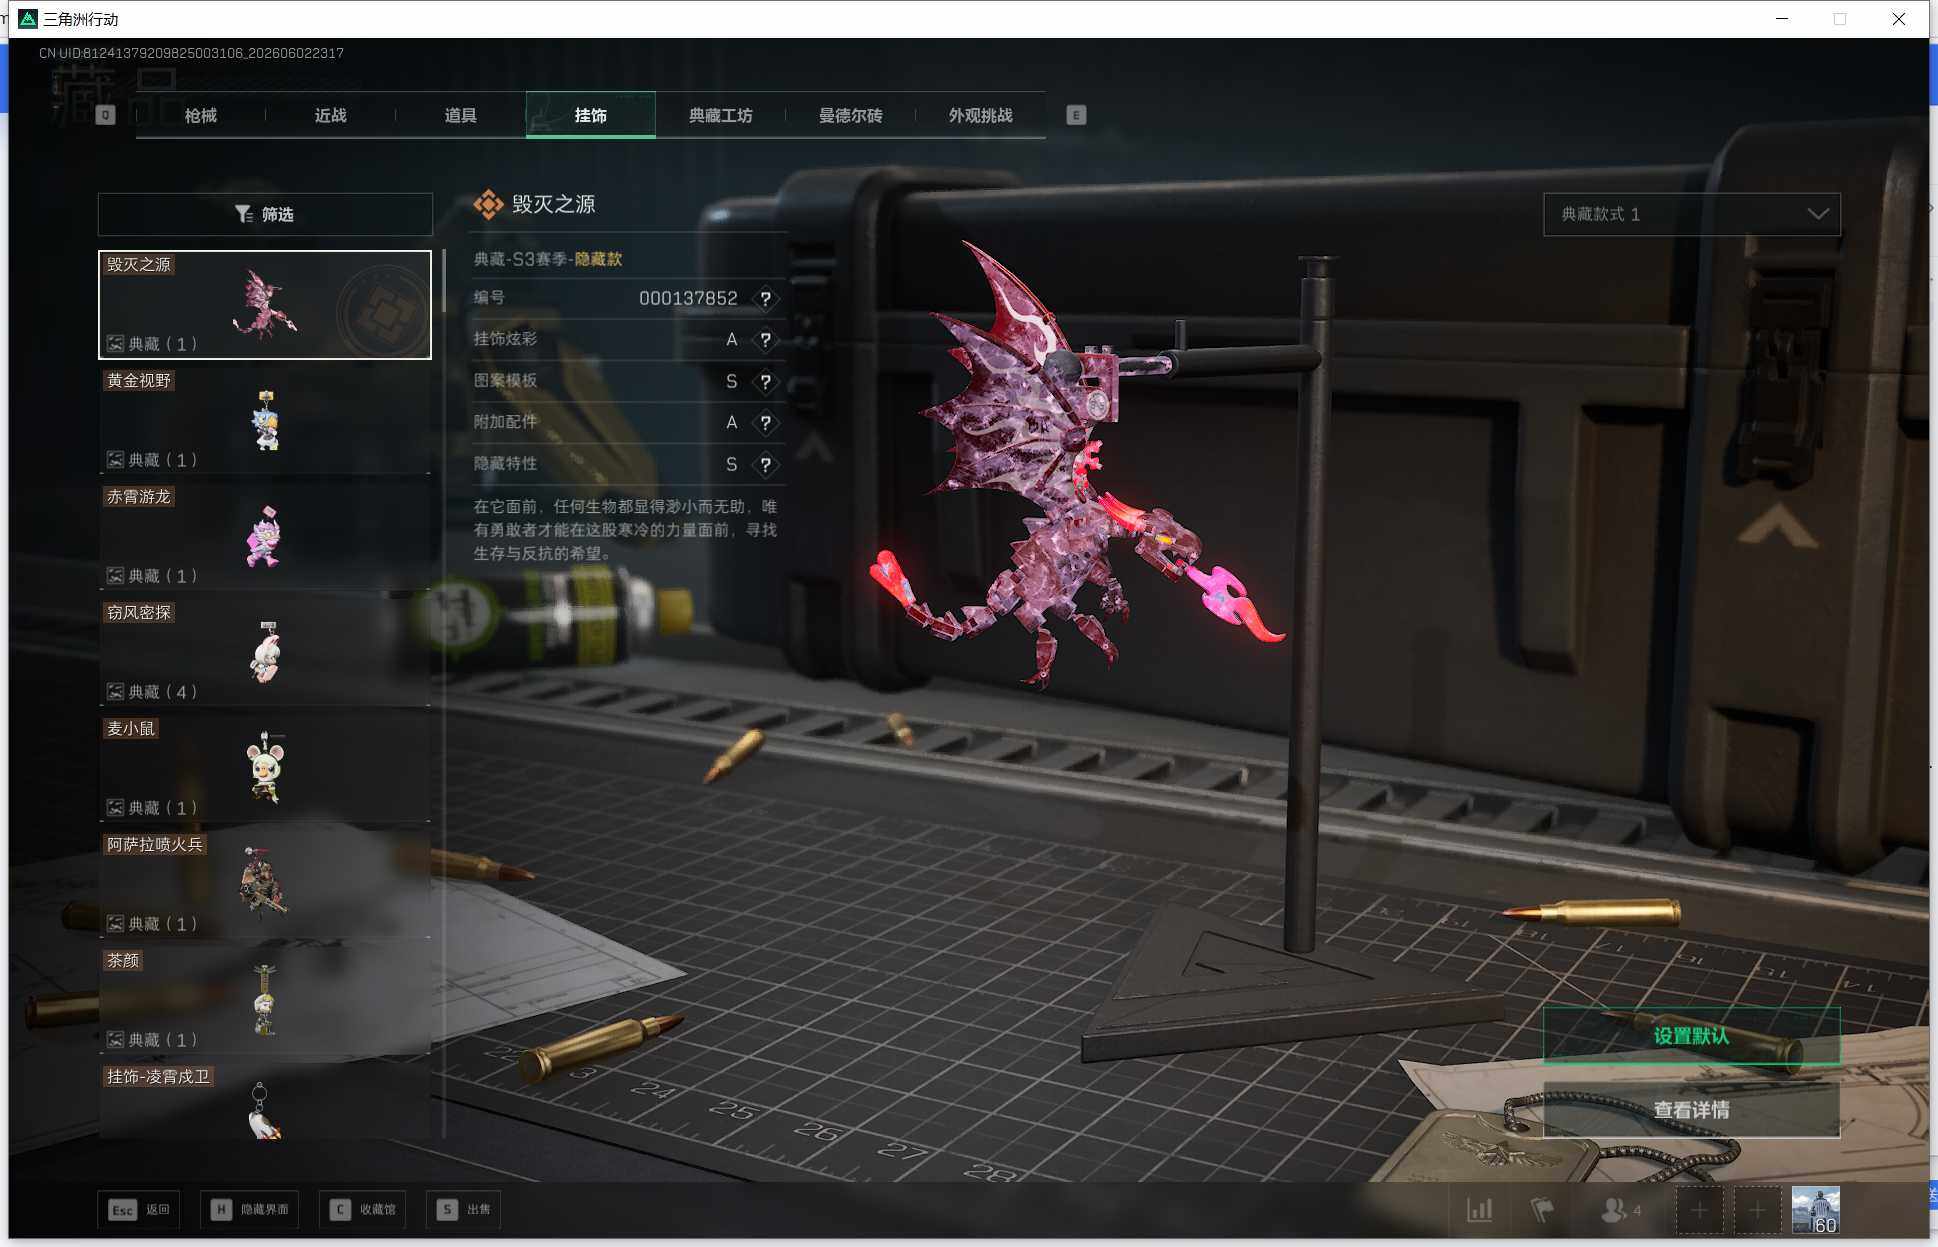Click the 三角洲行动 app icon in title bar
The height and width of the screenshot is (1247, 1938).
pos(28,19)
